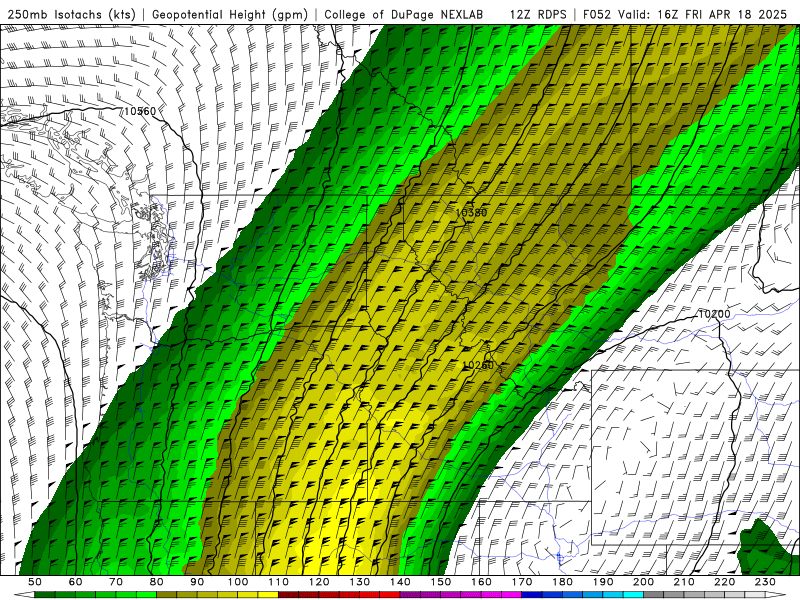The image size is (800, 600).
Task: Click the 10560 height contour label
Action: 140,111
